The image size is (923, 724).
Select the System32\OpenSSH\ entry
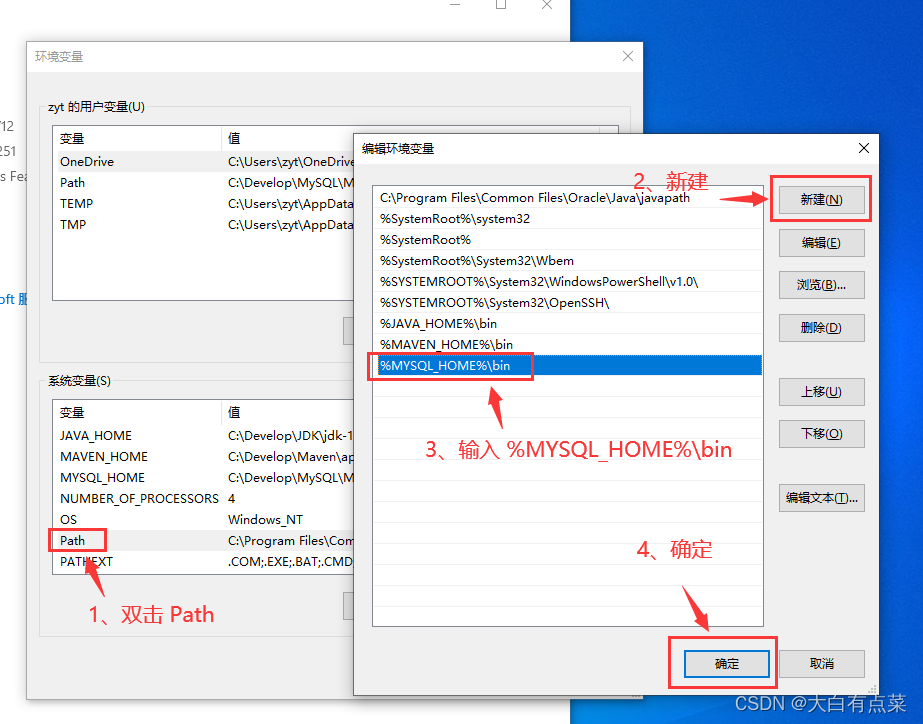pos(567,303)
